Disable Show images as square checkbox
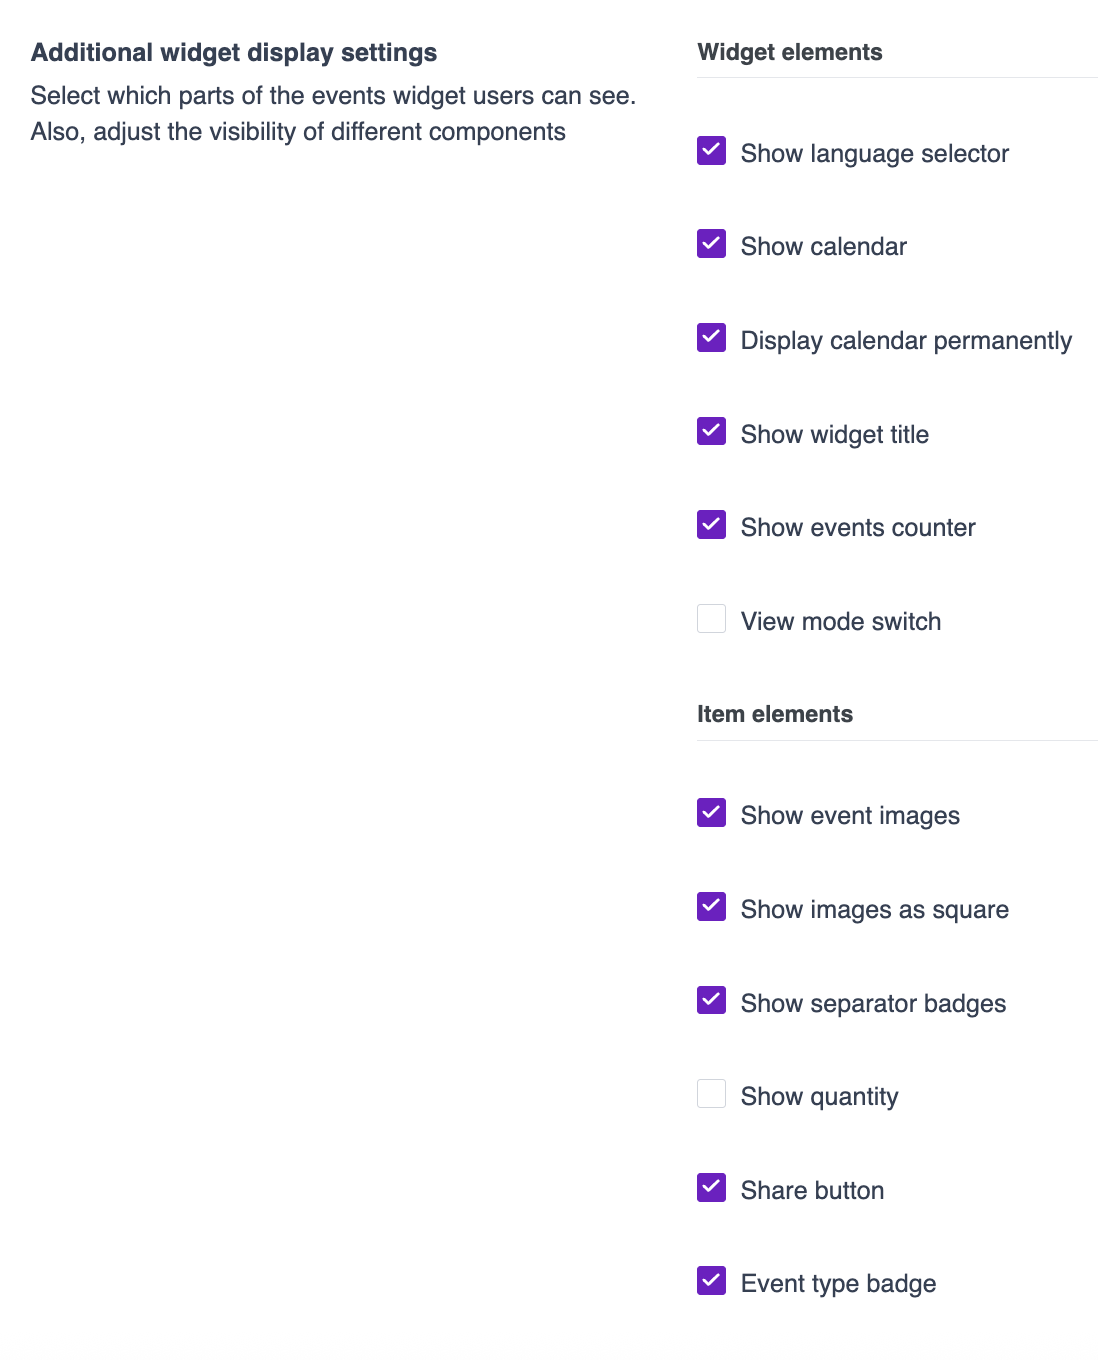 pyautogui.click(x=711, y=907)
